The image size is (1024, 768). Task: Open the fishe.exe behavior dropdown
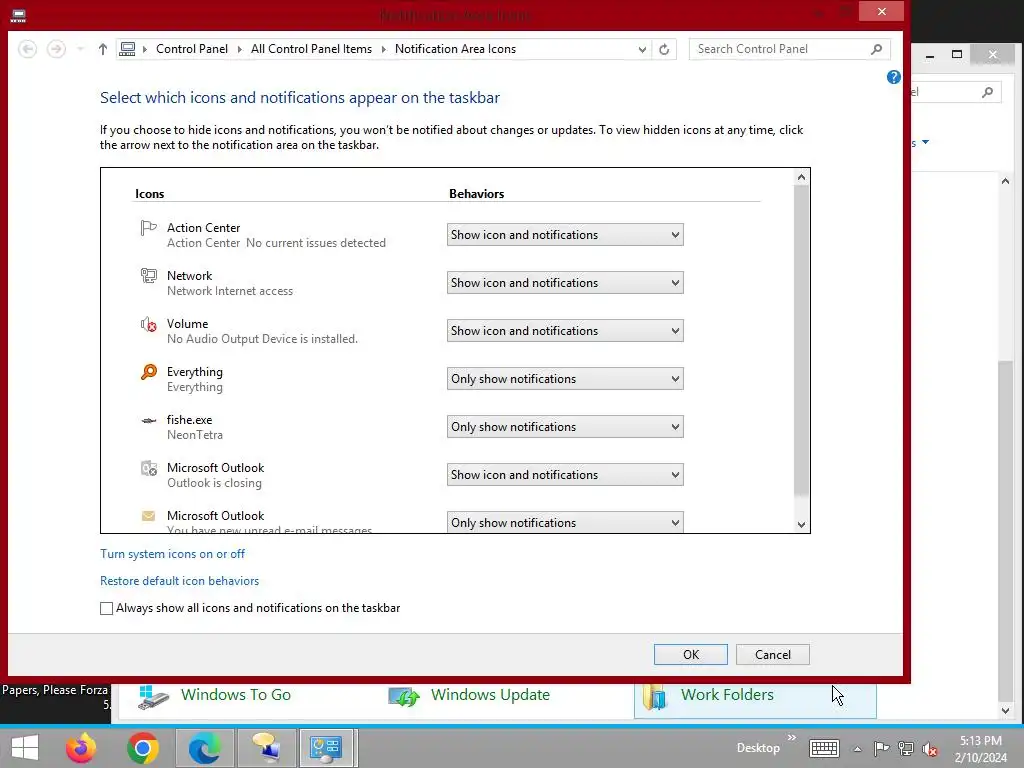pos(565,427)
